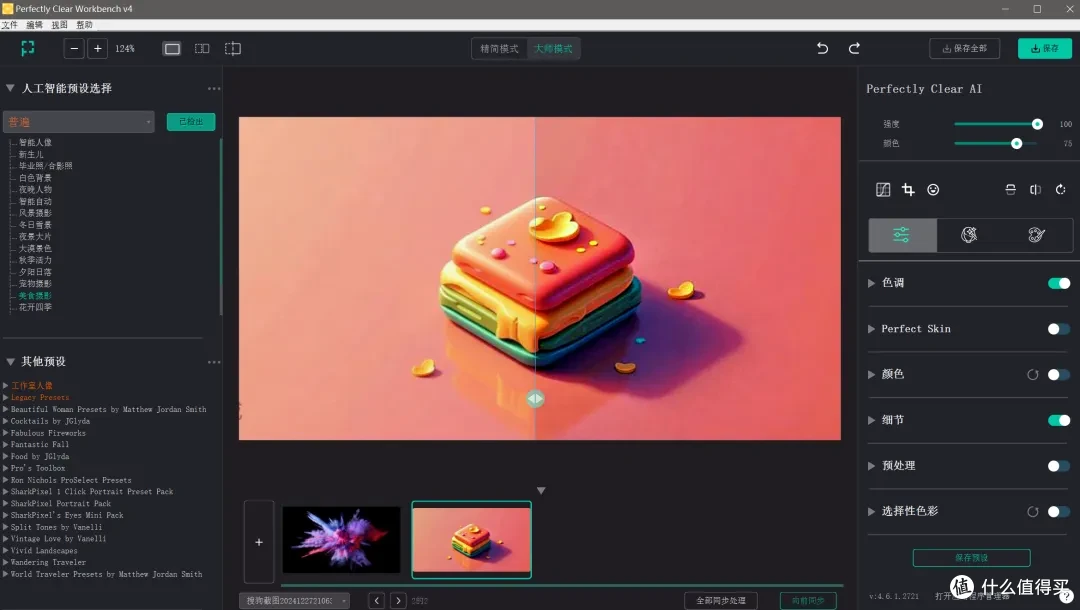Image resolution: width=1080 pixels, height=610 pixels.
Task: Click the 全部同步处理 button
Action: [720, 600]
